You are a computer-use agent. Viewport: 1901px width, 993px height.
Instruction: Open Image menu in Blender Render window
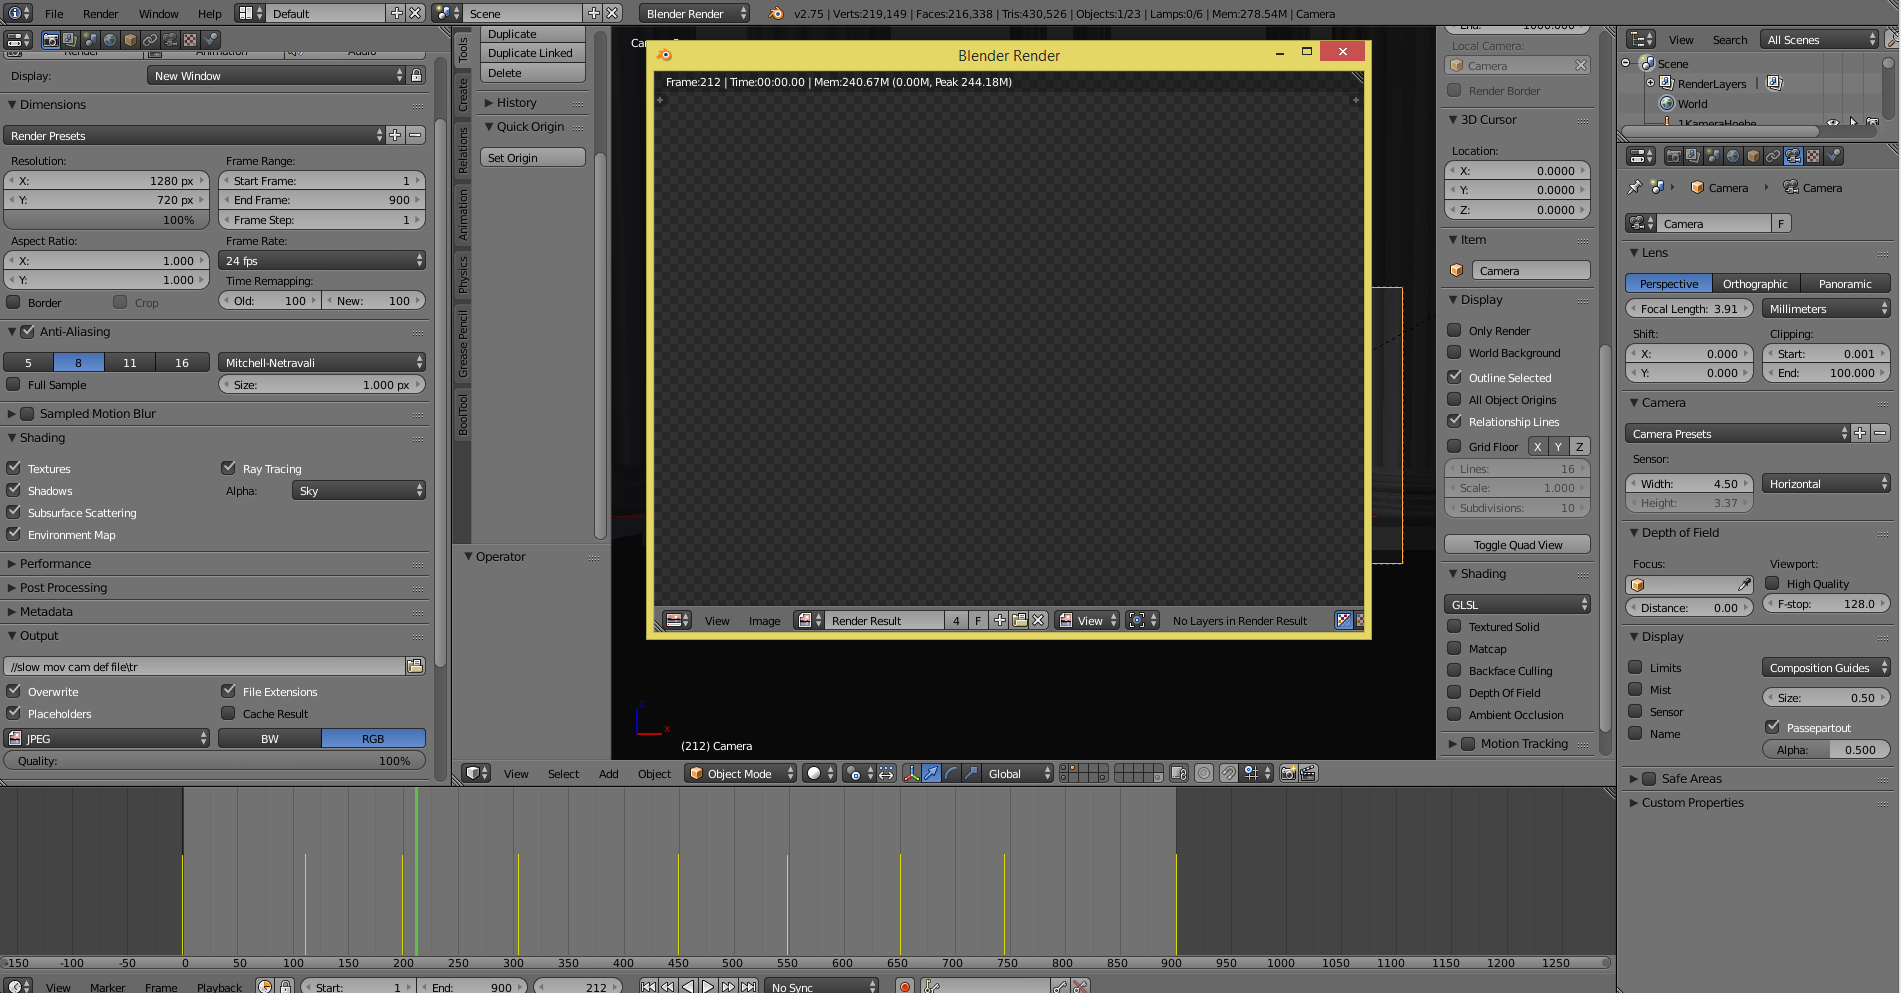pos(764,620)
